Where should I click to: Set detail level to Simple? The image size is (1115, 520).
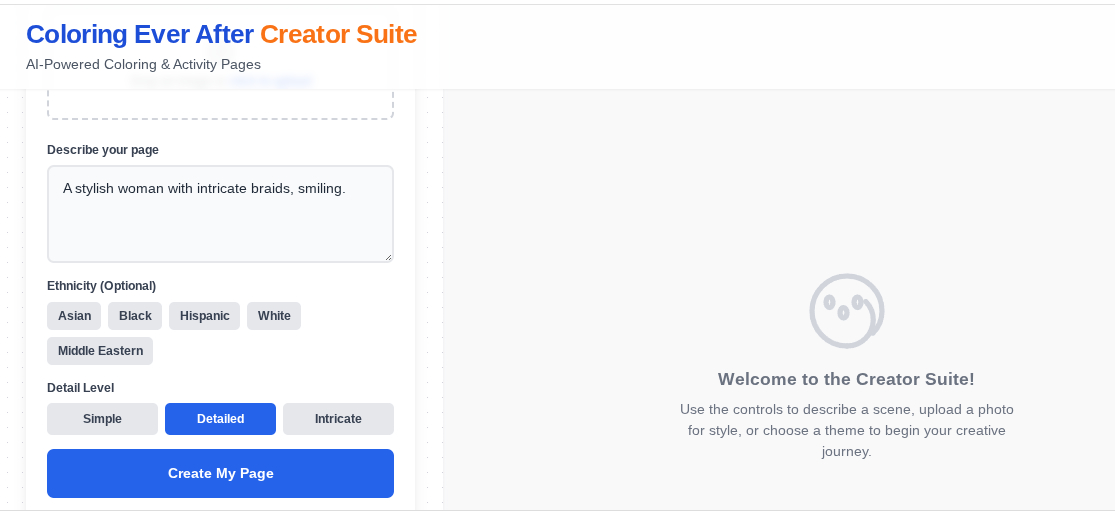coord(102,419)
